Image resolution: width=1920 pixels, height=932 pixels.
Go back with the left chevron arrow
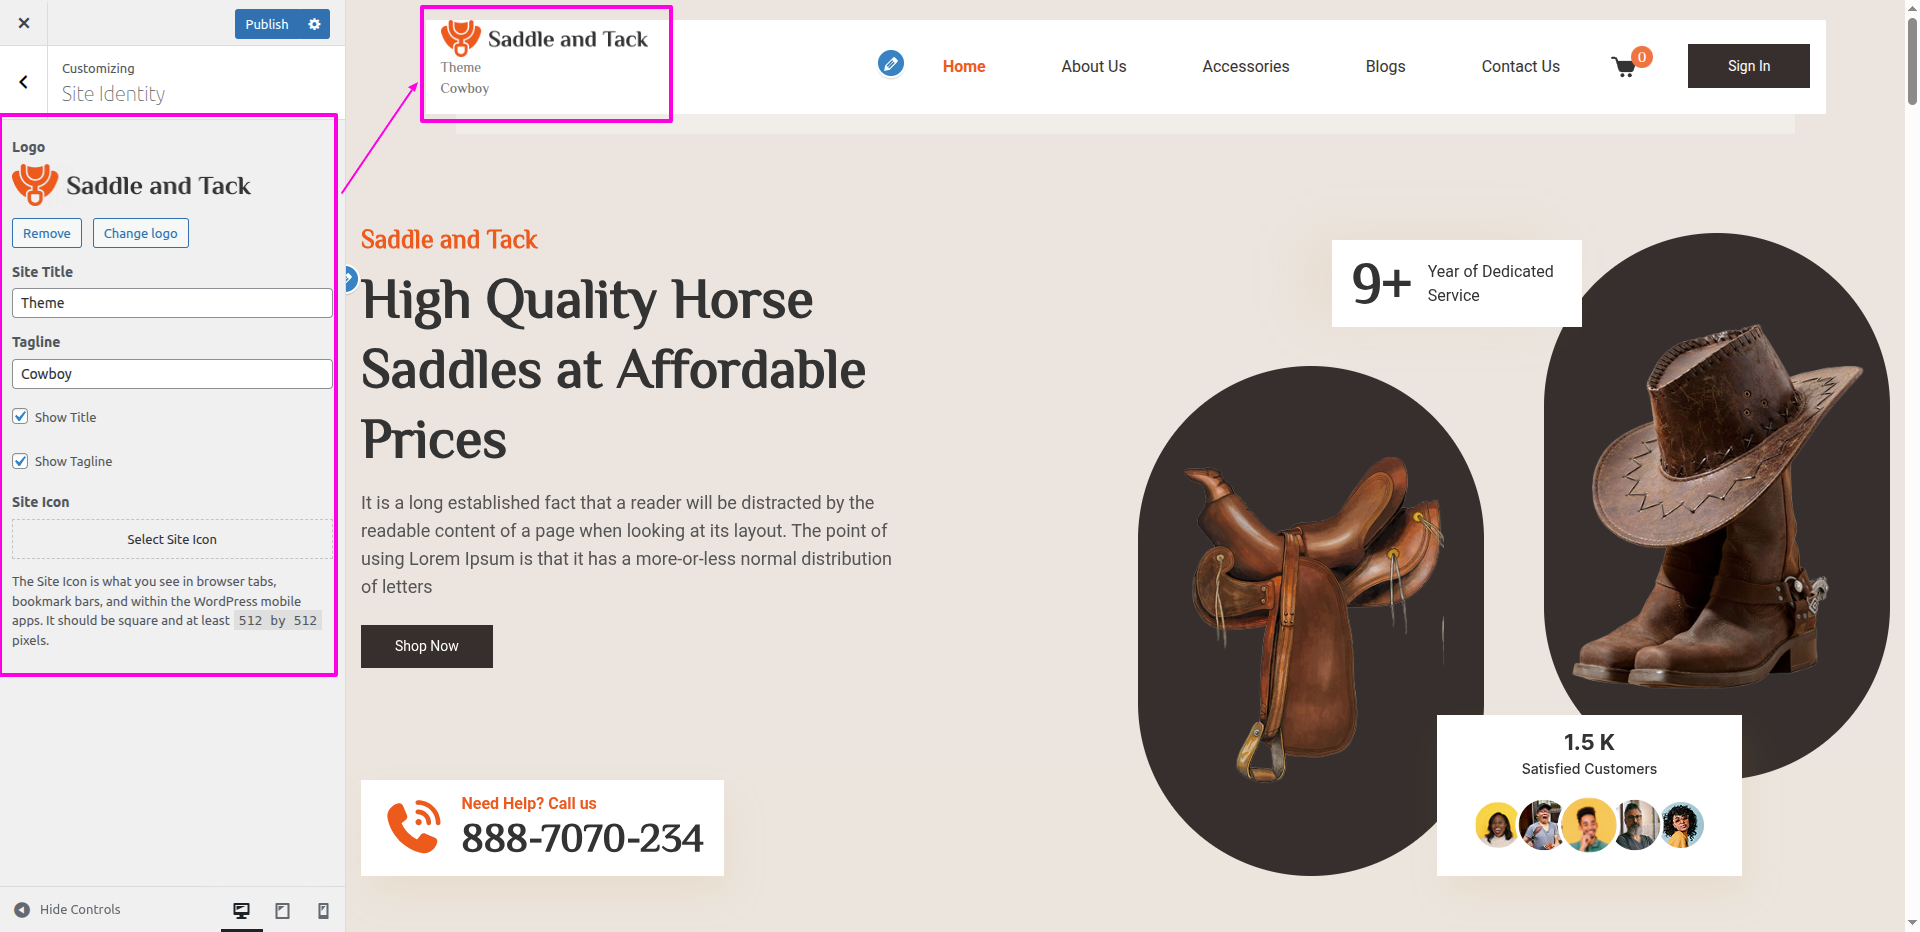(x=23, y=82)
